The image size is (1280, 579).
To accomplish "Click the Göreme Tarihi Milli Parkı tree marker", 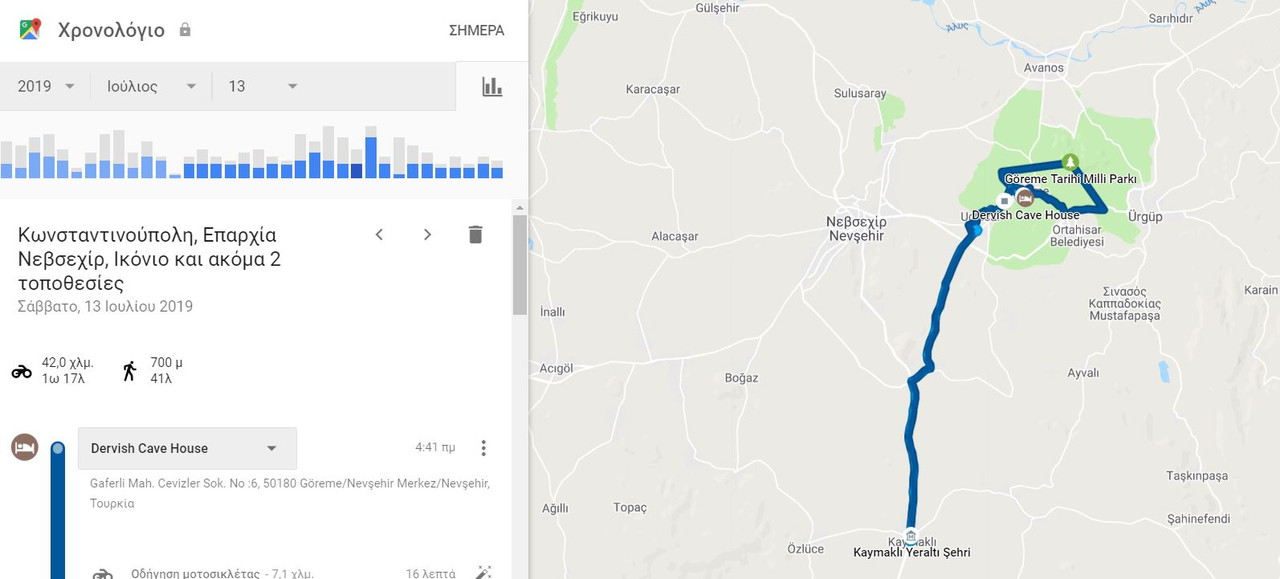I will point(1070,161).
